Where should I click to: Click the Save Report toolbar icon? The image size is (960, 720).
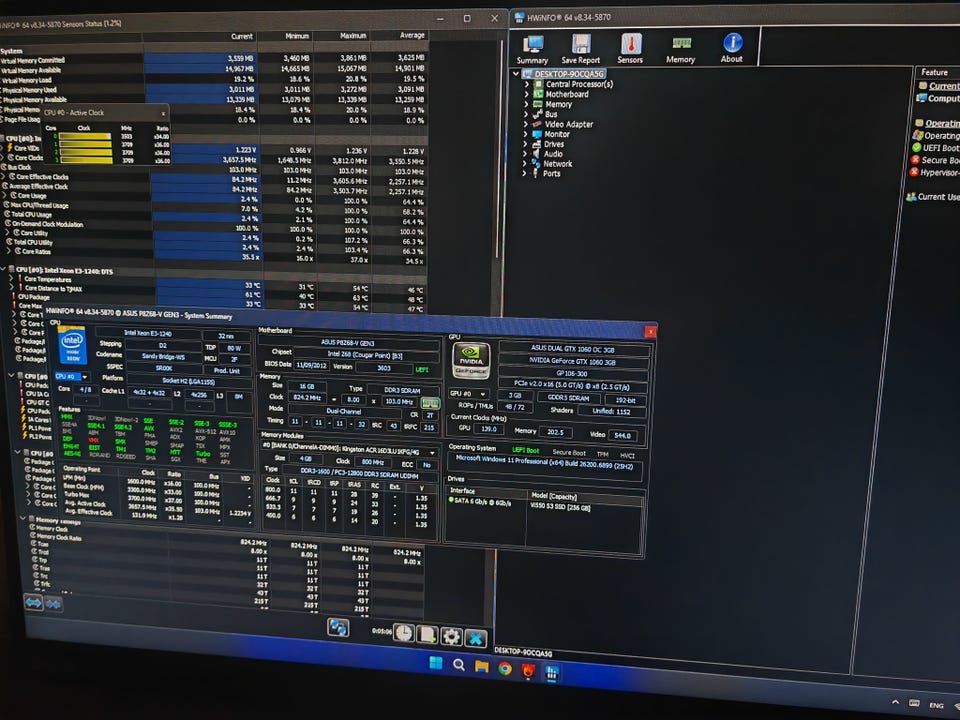[580, 49]
